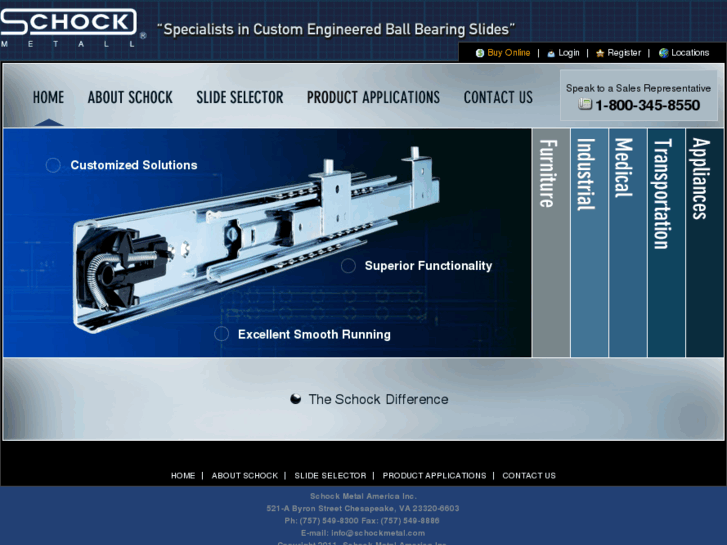Open the footer HOME link
The image size is (727, 545).
pos(183,475)
